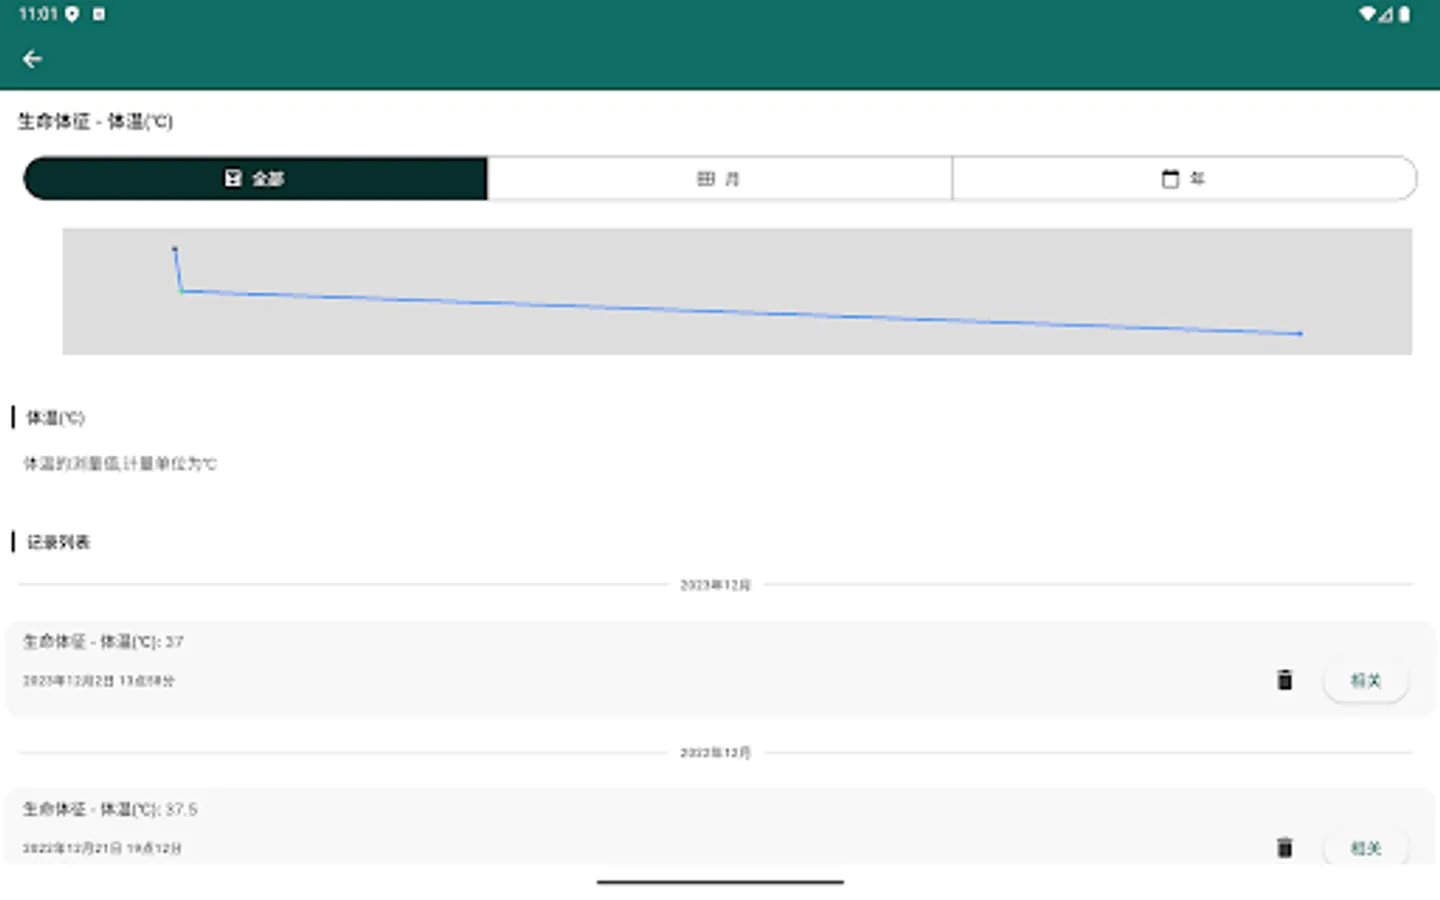Tap the screenshot notification icon in status bar

click(97, 14)
